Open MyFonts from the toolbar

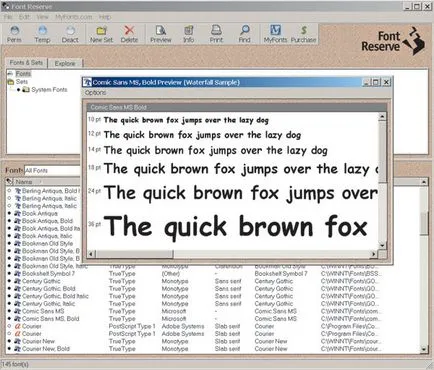coord(275,34)
